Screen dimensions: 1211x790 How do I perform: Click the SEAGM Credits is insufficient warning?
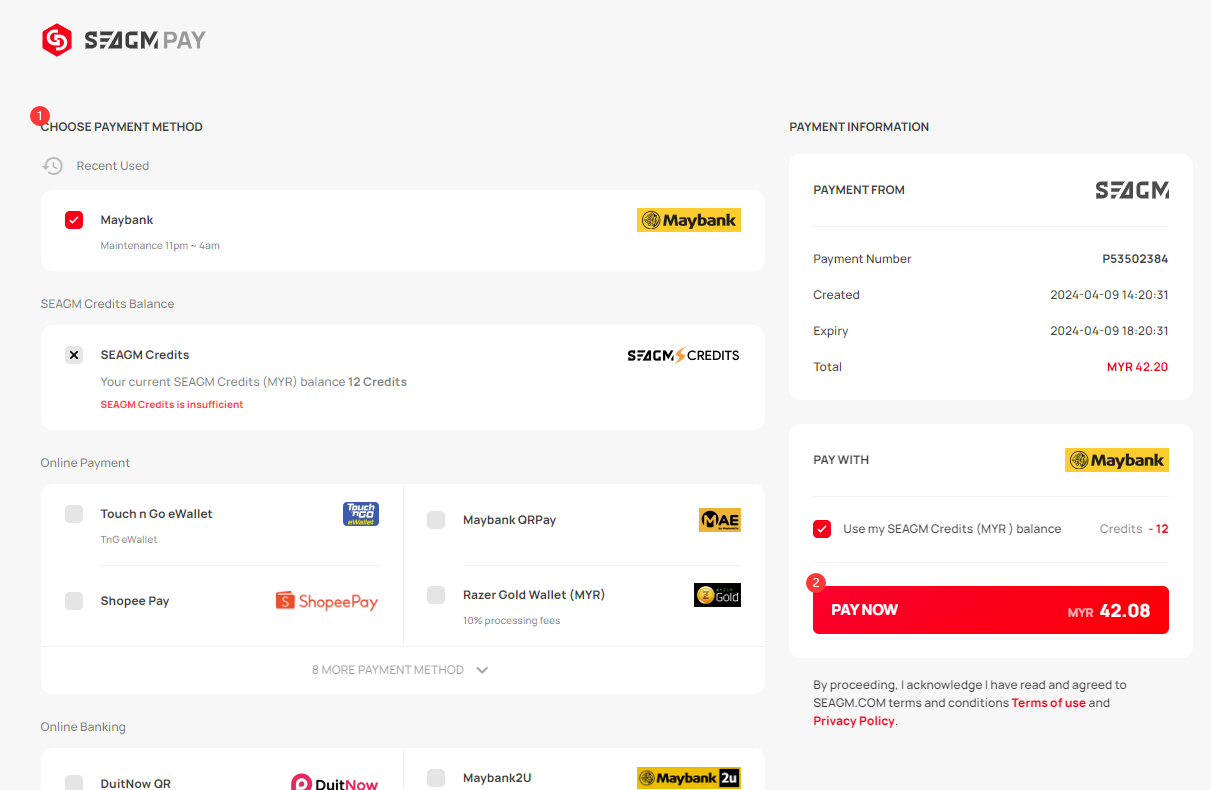172,405
